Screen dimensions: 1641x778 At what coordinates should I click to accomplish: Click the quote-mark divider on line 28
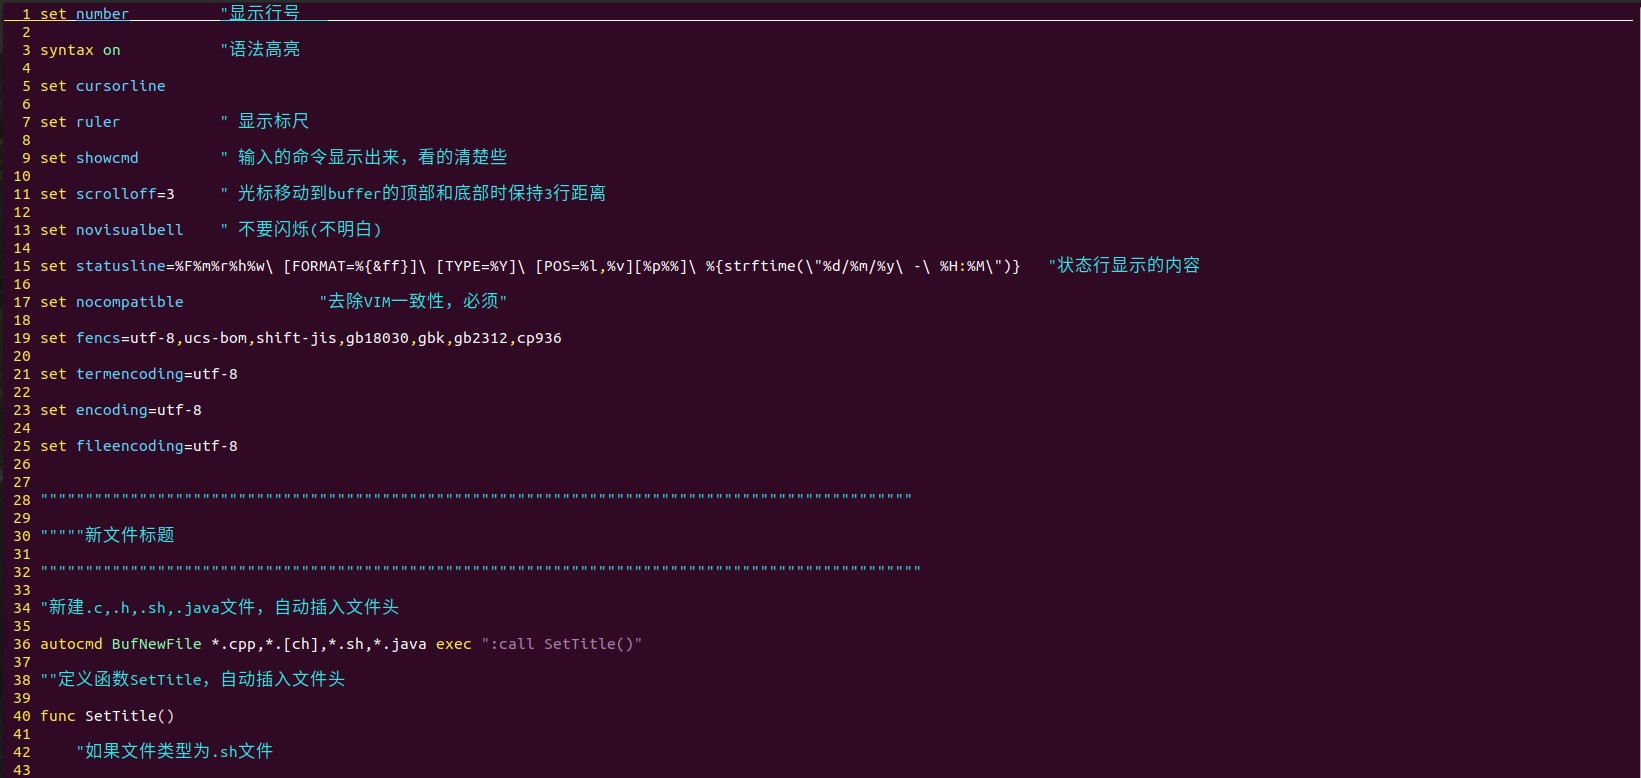[x=476, y=497]
